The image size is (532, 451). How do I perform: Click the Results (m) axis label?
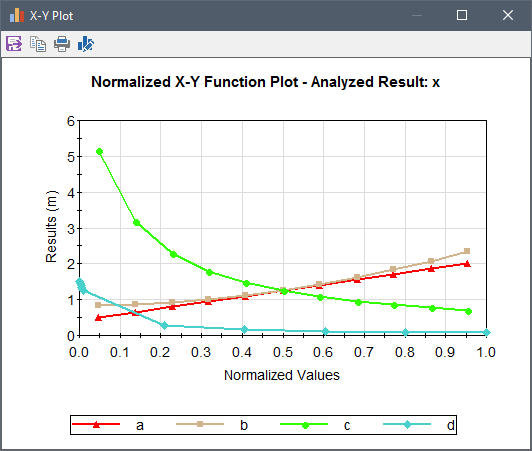tap(51, 226)
